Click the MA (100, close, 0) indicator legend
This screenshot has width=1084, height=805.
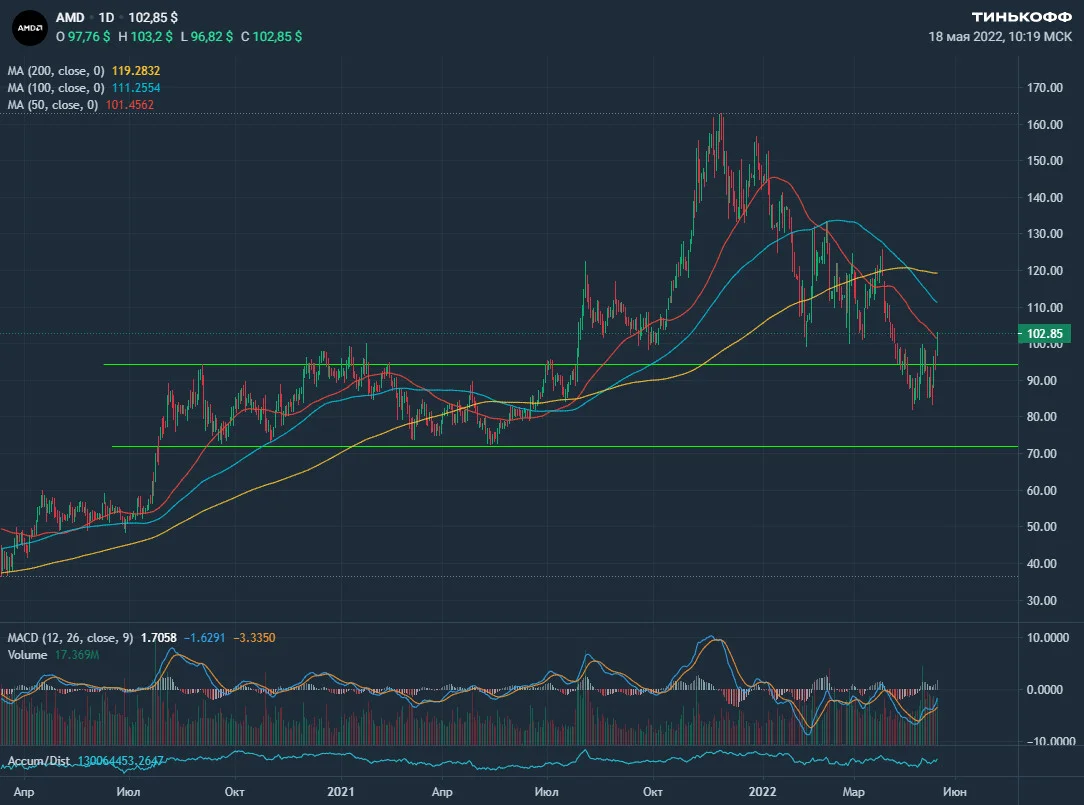coord(56,88)
